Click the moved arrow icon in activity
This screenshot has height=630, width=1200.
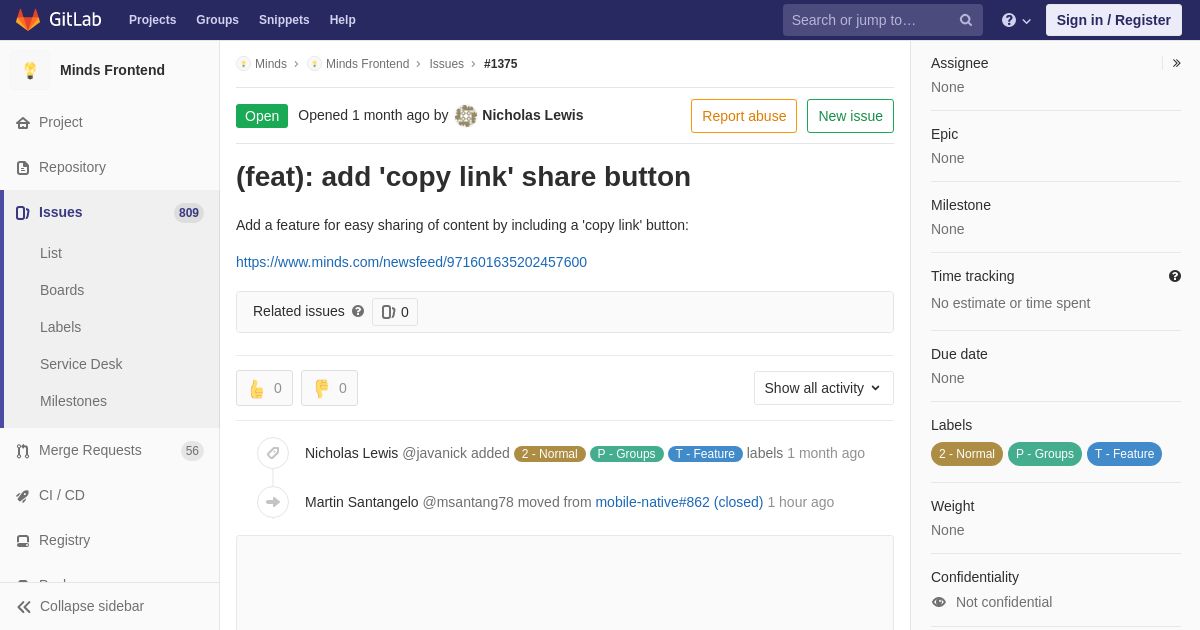[x=273, y=502]
